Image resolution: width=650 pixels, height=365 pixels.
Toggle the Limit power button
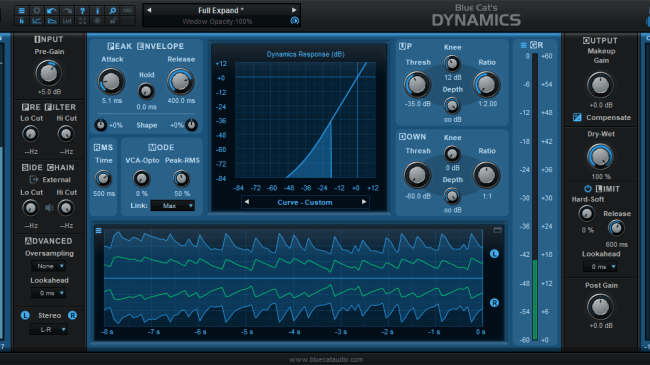588,189
